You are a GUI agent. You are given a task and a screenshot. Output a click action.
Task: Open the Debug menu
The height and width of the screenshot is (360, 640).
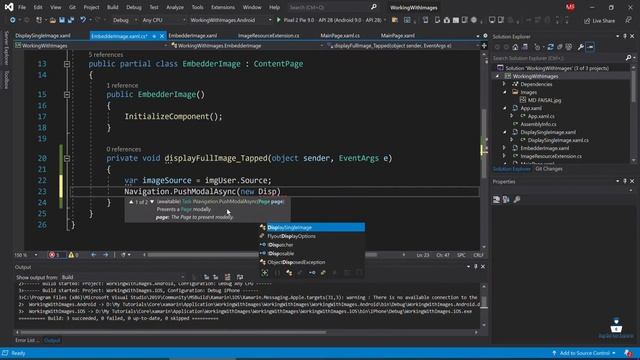(133, 7)
